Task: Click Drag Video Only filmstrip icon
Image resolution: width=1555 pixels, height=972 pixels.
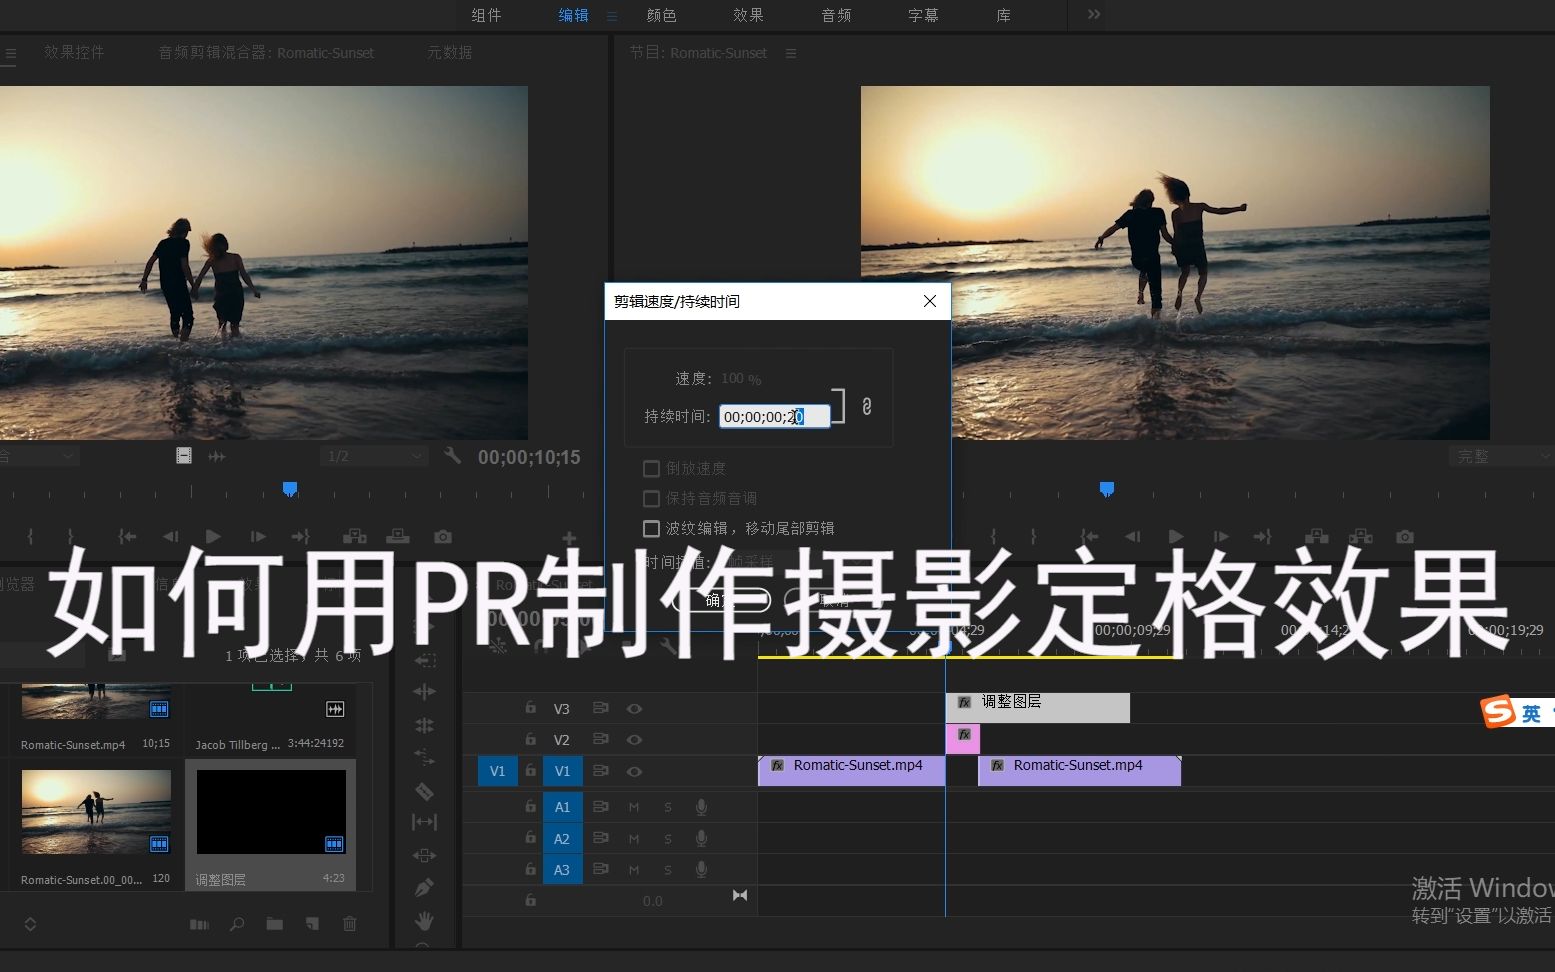Action: click(x=184, y=456)
